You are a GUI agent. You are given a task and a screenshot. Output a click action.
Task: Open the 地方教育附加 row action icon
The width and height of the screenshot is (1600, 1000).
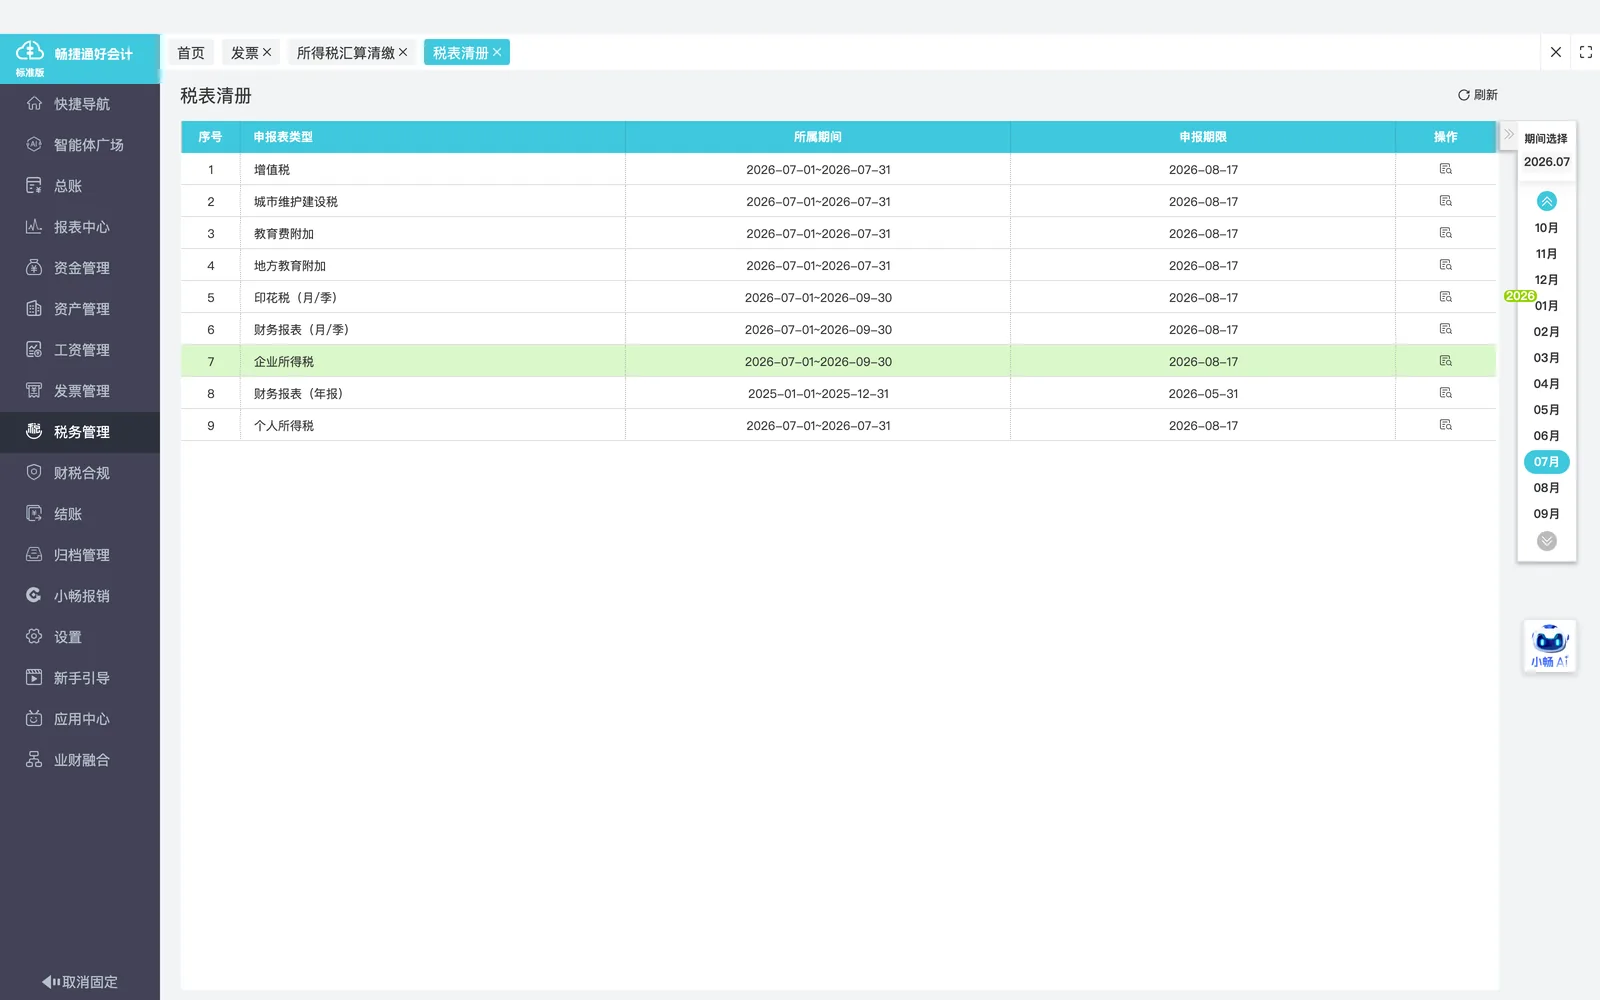[x=1445, y=265]
